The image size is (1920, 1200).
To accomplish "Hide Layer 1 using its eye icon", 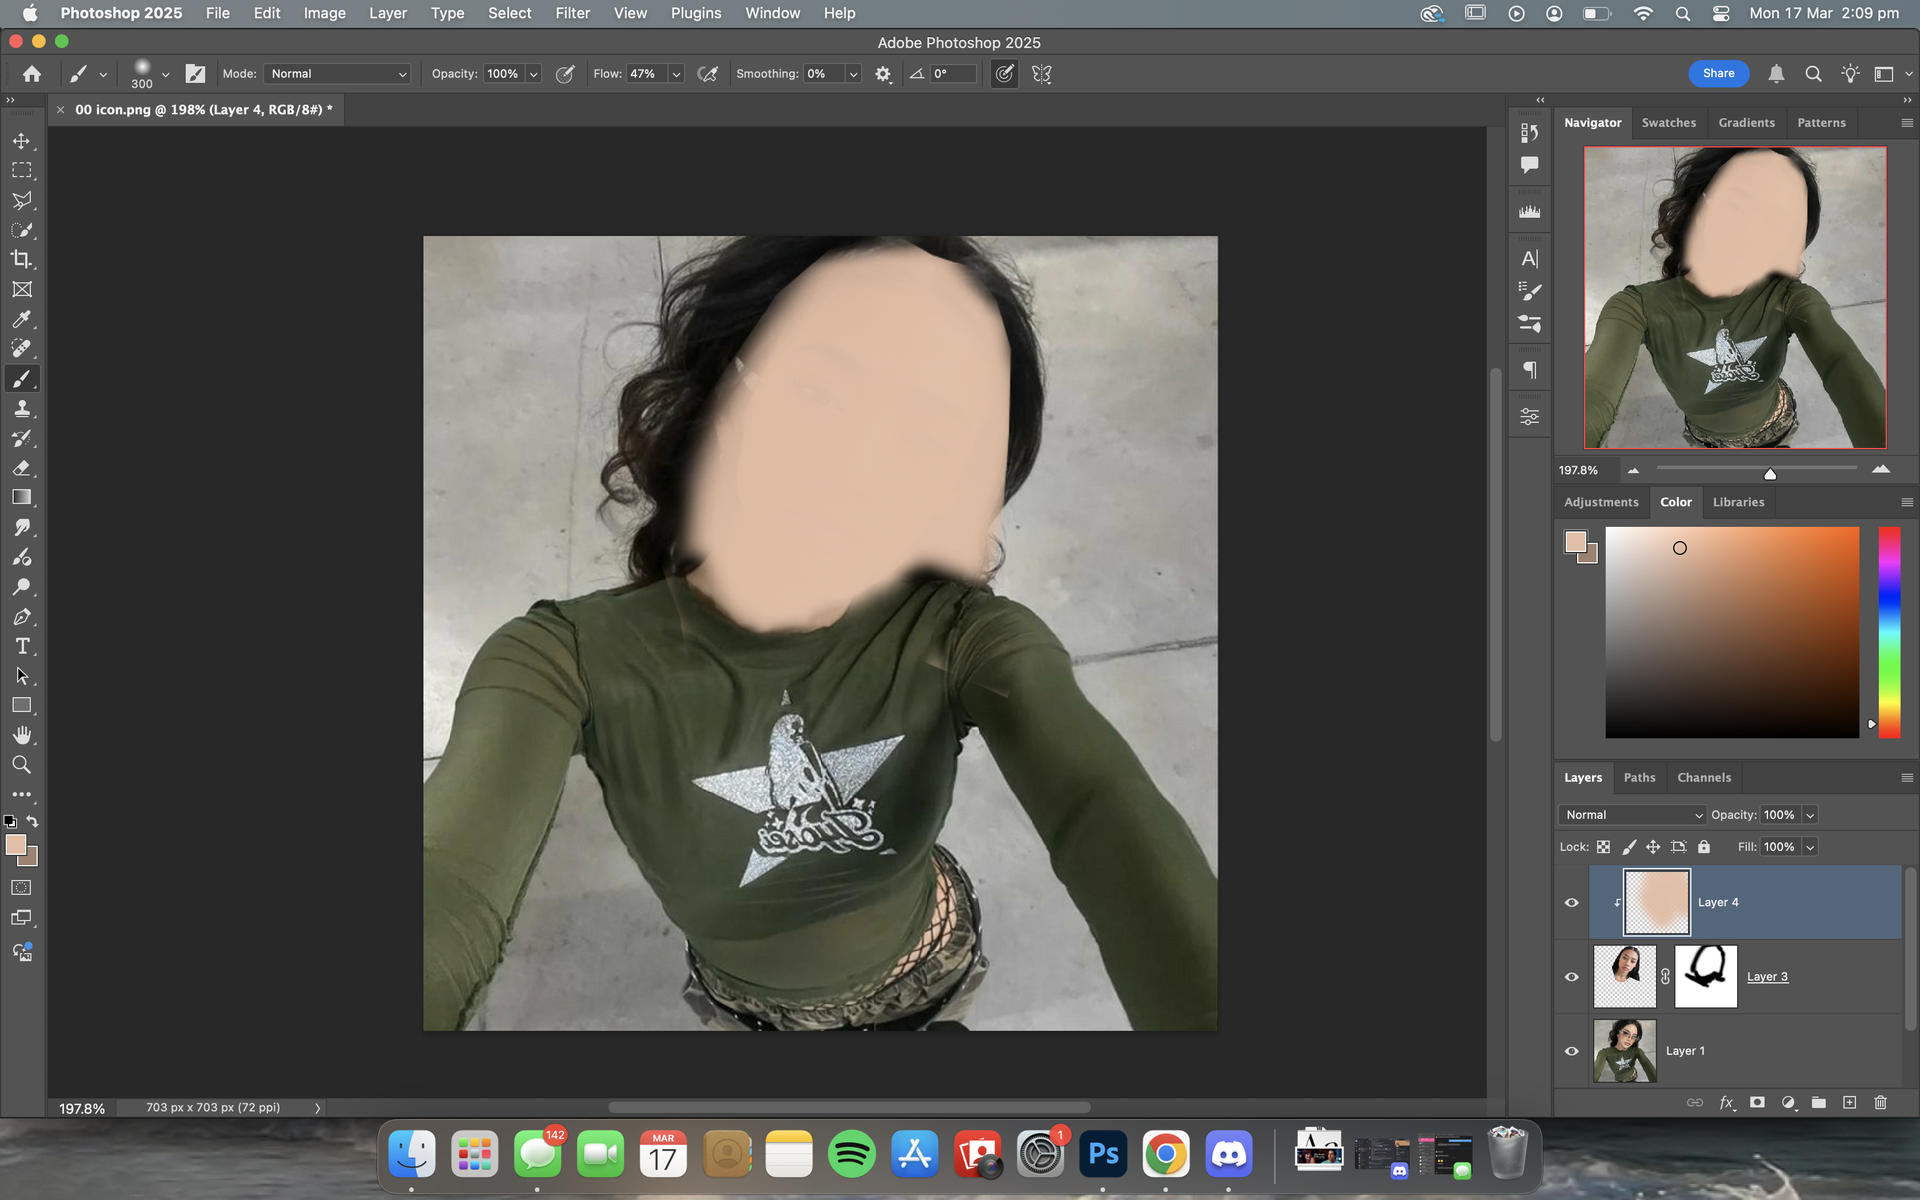I will (1571, 1051).
